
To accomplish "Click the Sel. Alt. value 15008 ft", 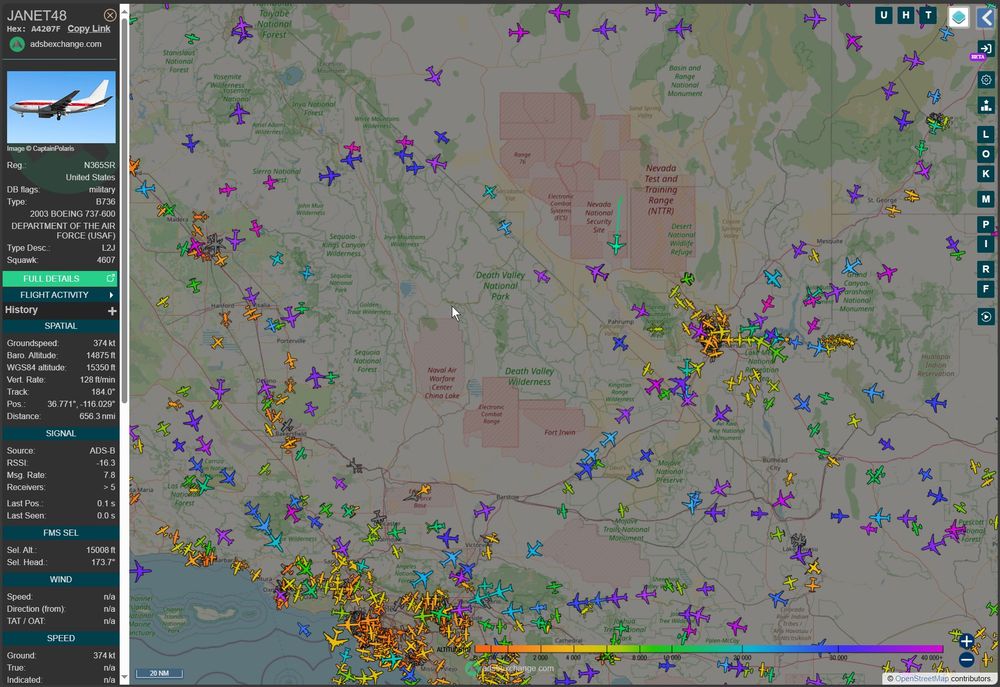I will click(101, 550).
